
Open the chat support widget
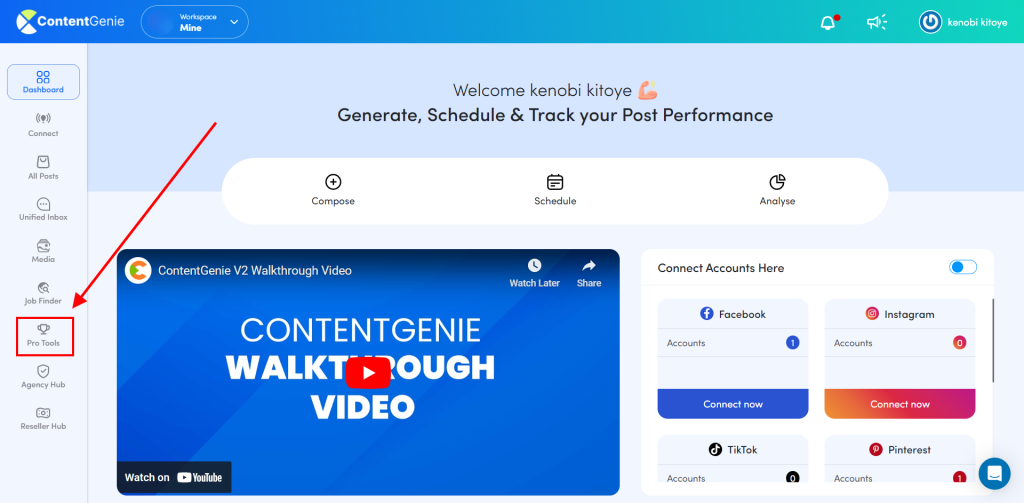[995, 473]
